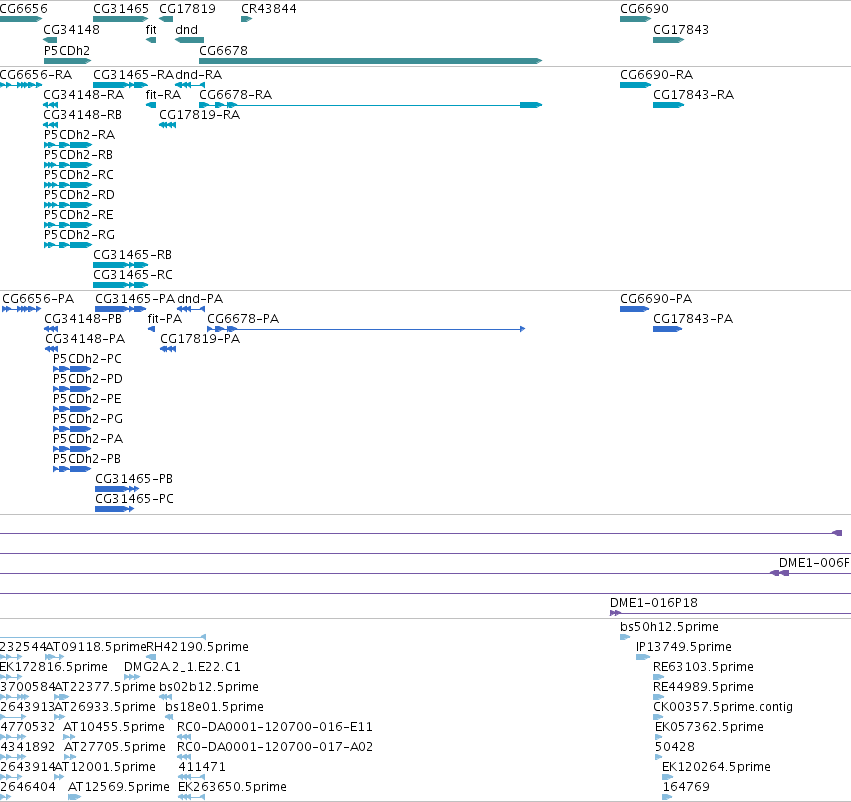Click EST DMG2A2_1.E22.C1
Screen dimensions: 851x802
(x=182, y=667)
